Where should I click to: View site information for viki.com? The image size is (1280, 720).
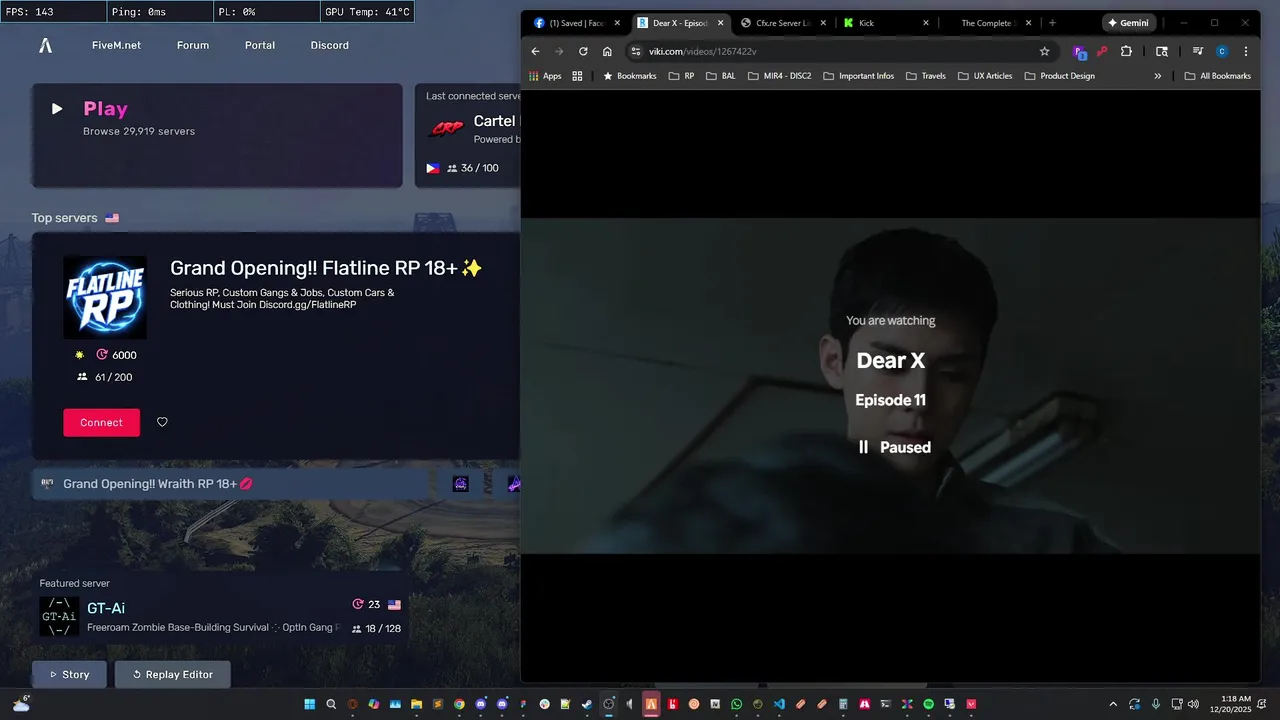635,51
